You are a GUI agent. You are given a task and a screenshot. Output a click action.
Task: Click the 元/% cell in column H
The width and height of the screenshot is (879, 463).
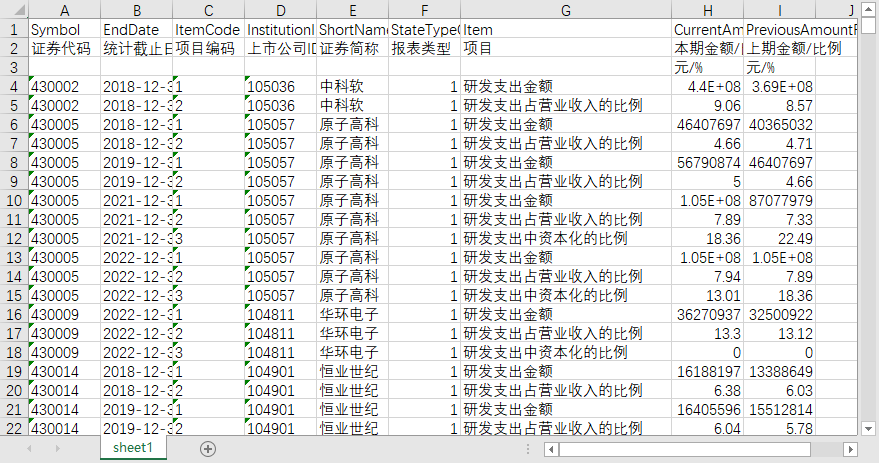tap(708, 67)
